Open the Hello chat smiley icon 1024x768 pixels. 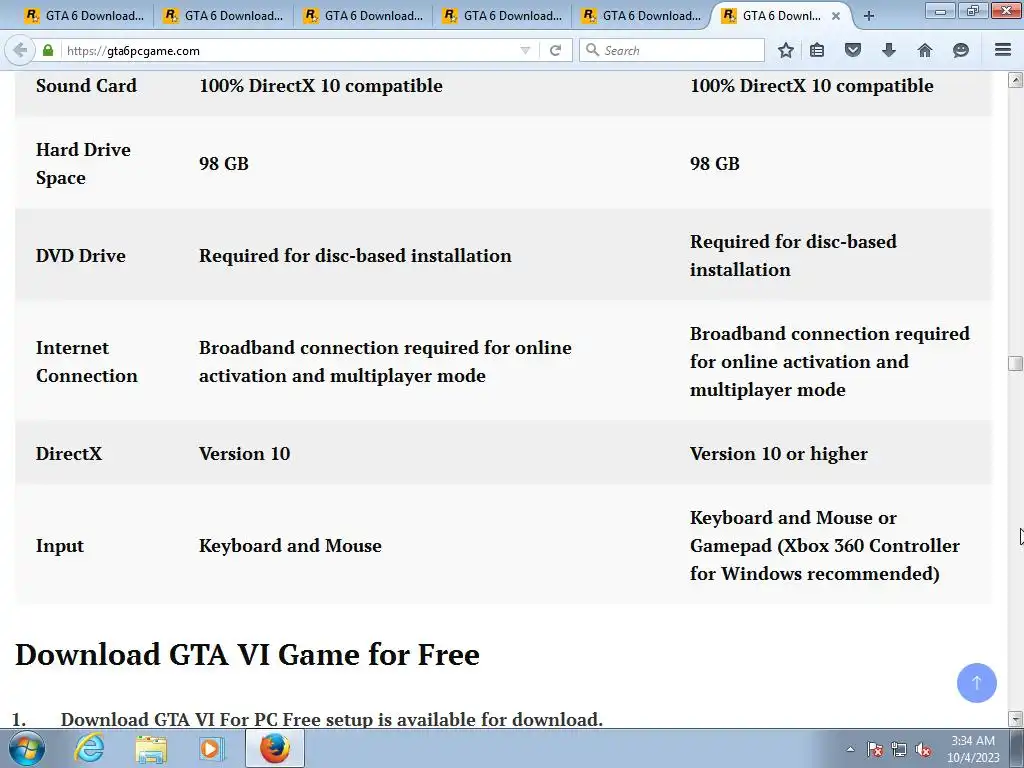click(961, 50)
